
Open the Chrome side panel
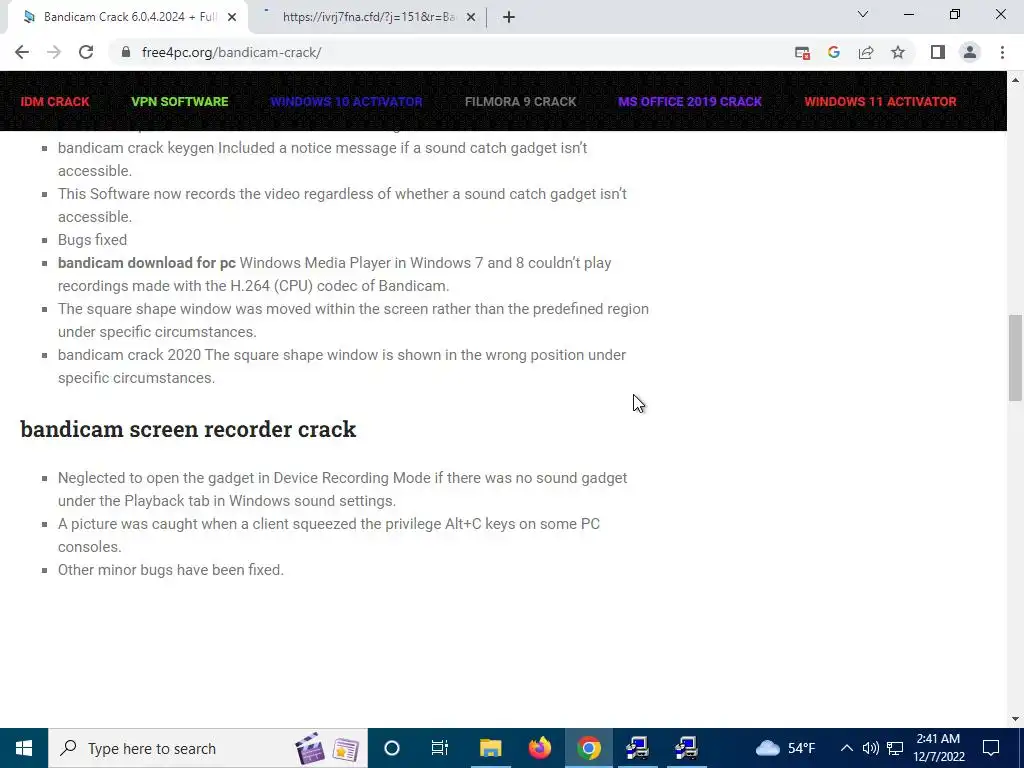point(938,52)
